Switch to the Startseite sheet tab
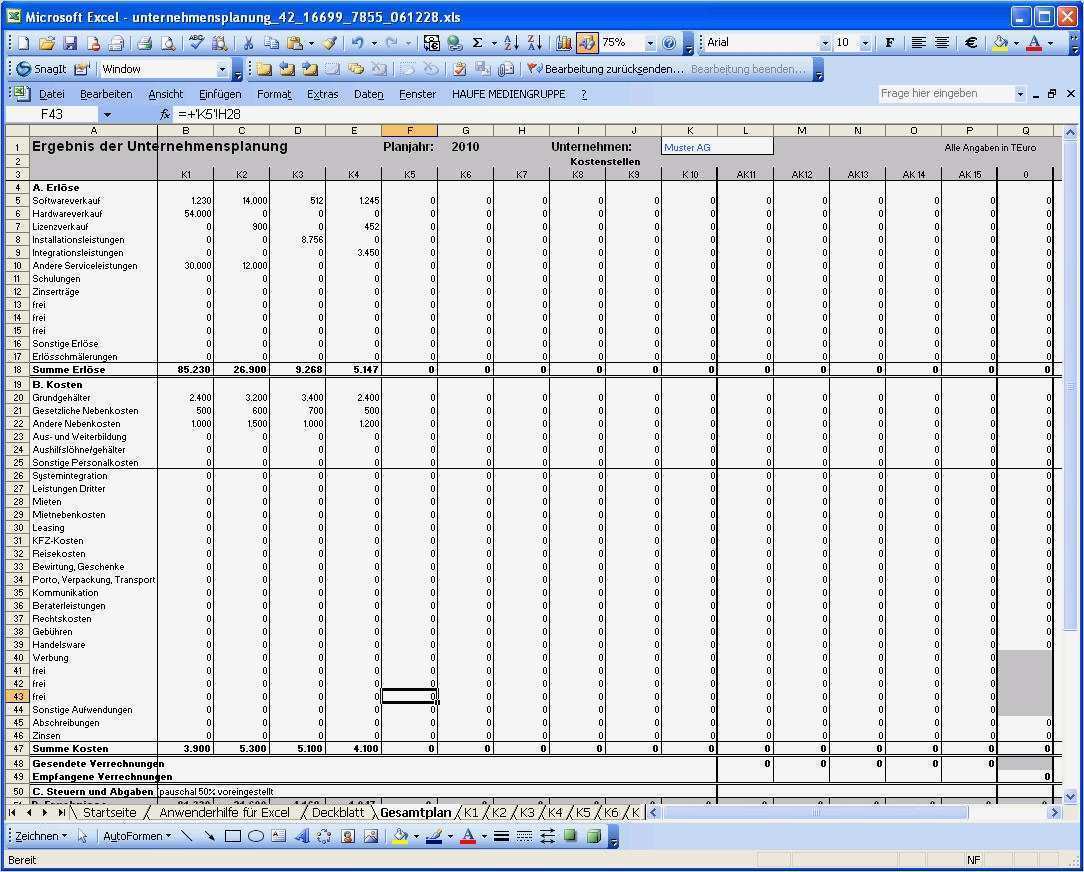The height and width of the screenshot is (872, 1084). click(109, 813)
